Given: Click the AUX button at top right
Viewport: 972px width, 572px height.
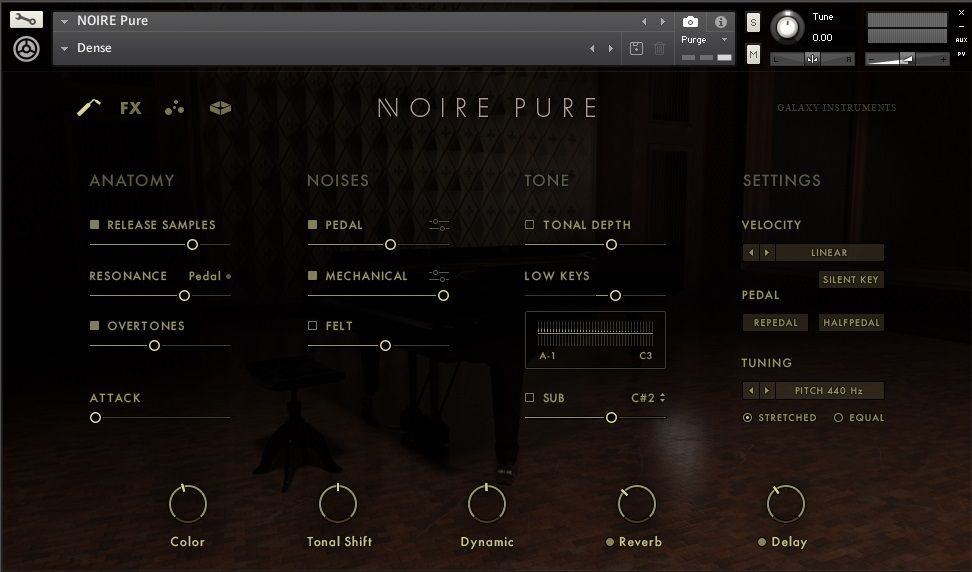Looking at the screenshot, I should pos(961,40).
